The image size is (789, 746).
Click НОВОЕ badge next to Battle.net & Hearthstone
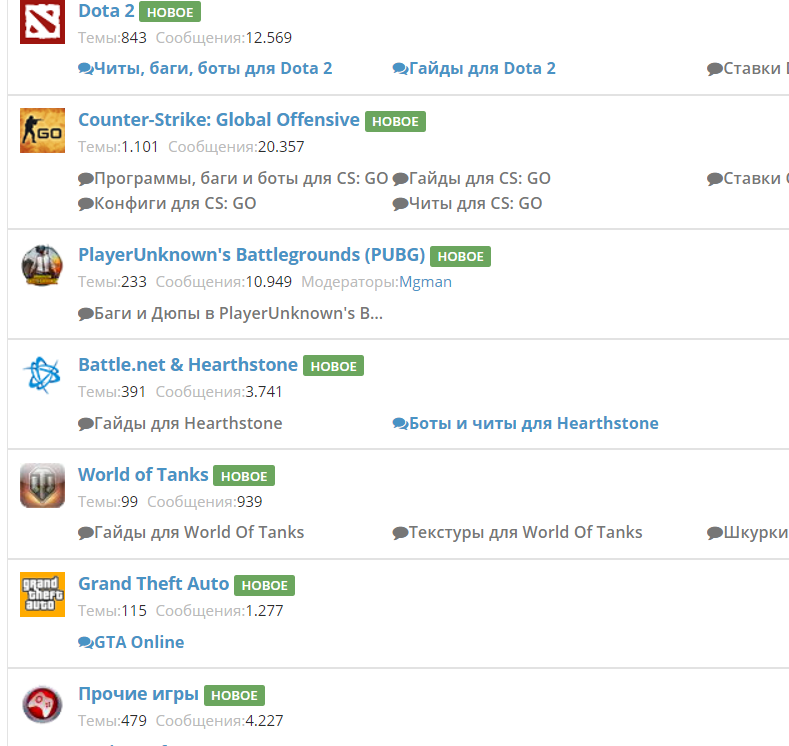tap(334, 366)
